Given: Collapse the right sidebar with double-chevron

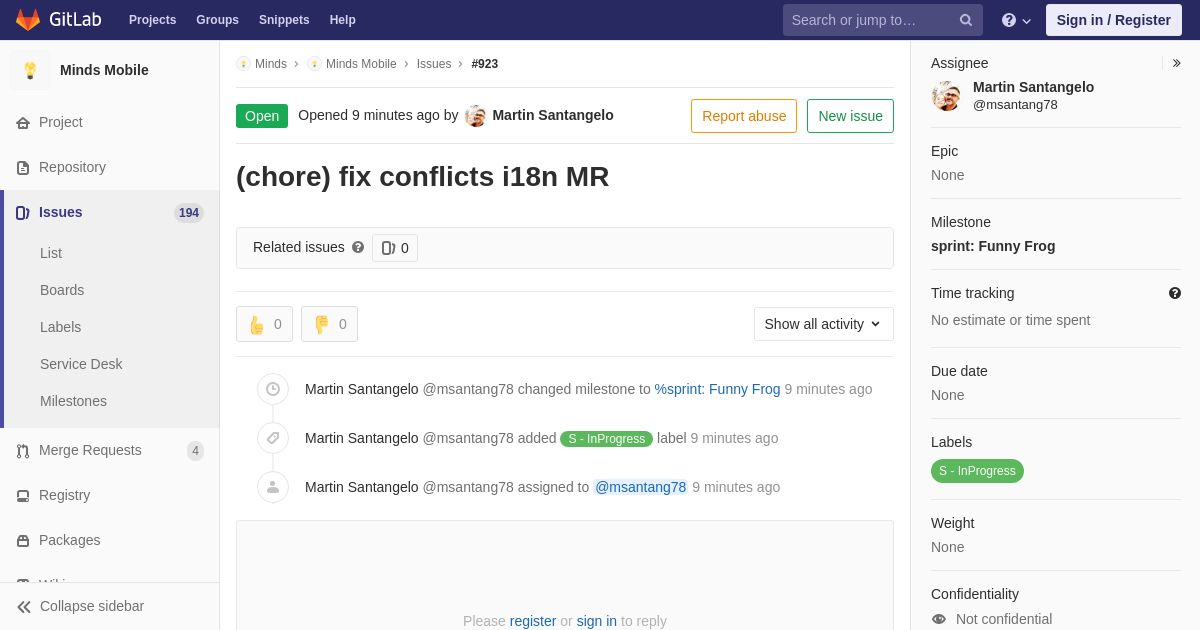Looking at the screenshot, I should [1176, 63].
